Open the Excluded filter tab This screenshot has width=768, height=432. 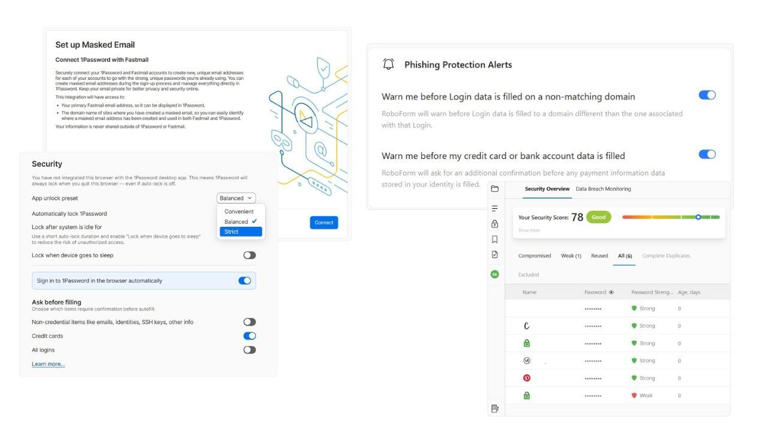tap(528, 275)
